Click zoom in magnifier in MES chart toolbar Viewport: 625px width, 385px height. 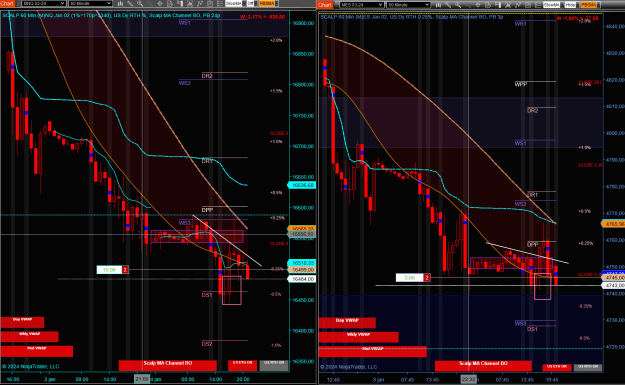(458, 5)
